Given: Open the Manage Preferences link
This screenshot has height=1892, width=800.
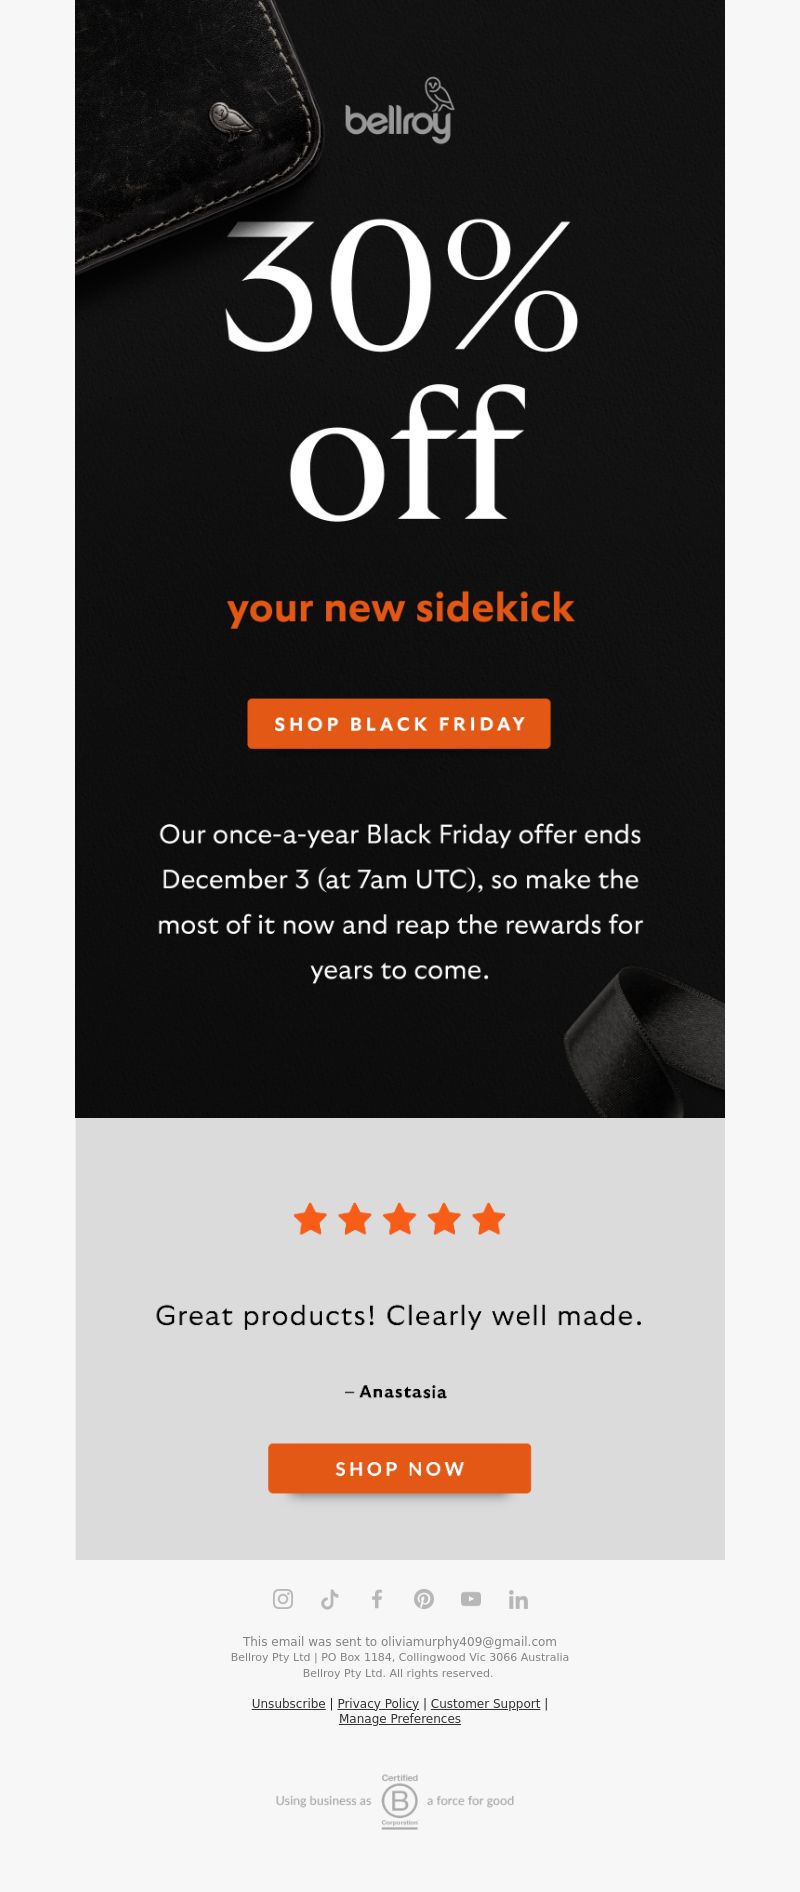Looking at the screenshot, I should click(400, 1719).
